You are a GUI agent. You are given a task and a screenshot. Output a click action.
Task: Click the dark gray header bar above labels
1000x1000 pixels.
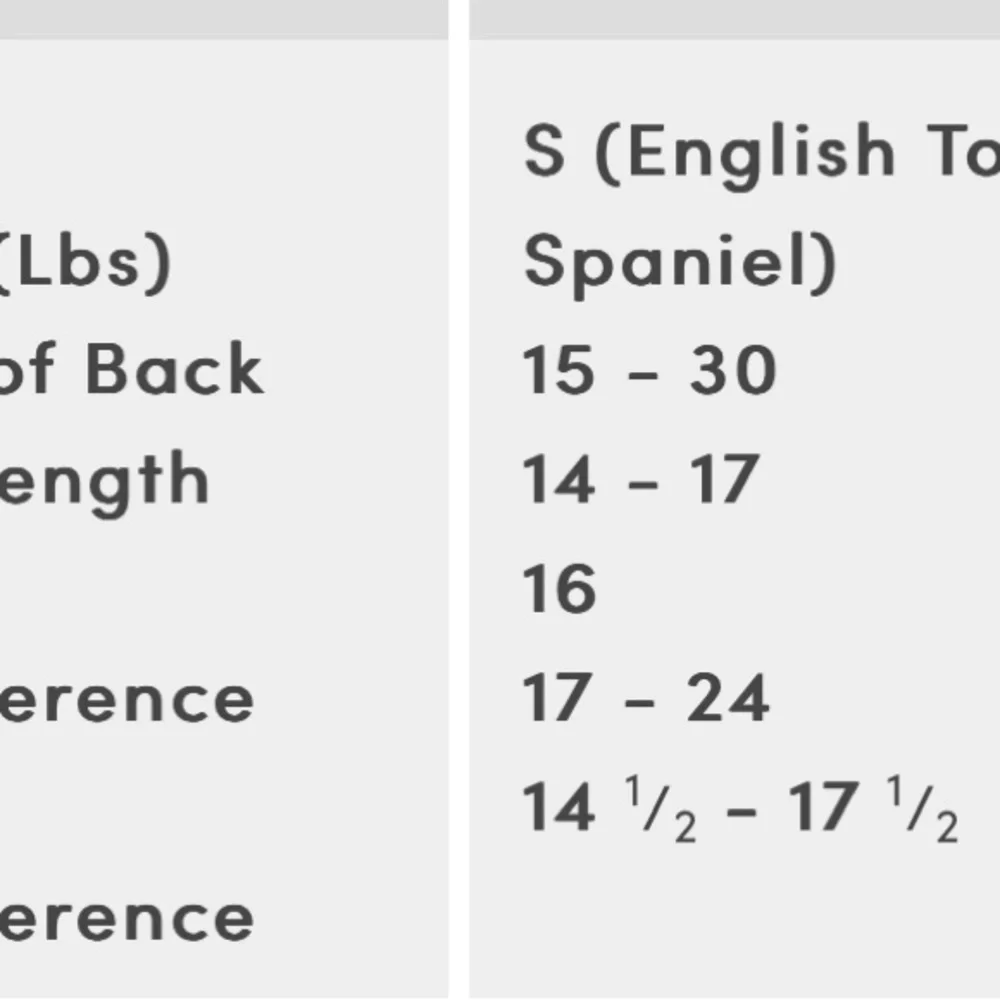pos(224,18)
